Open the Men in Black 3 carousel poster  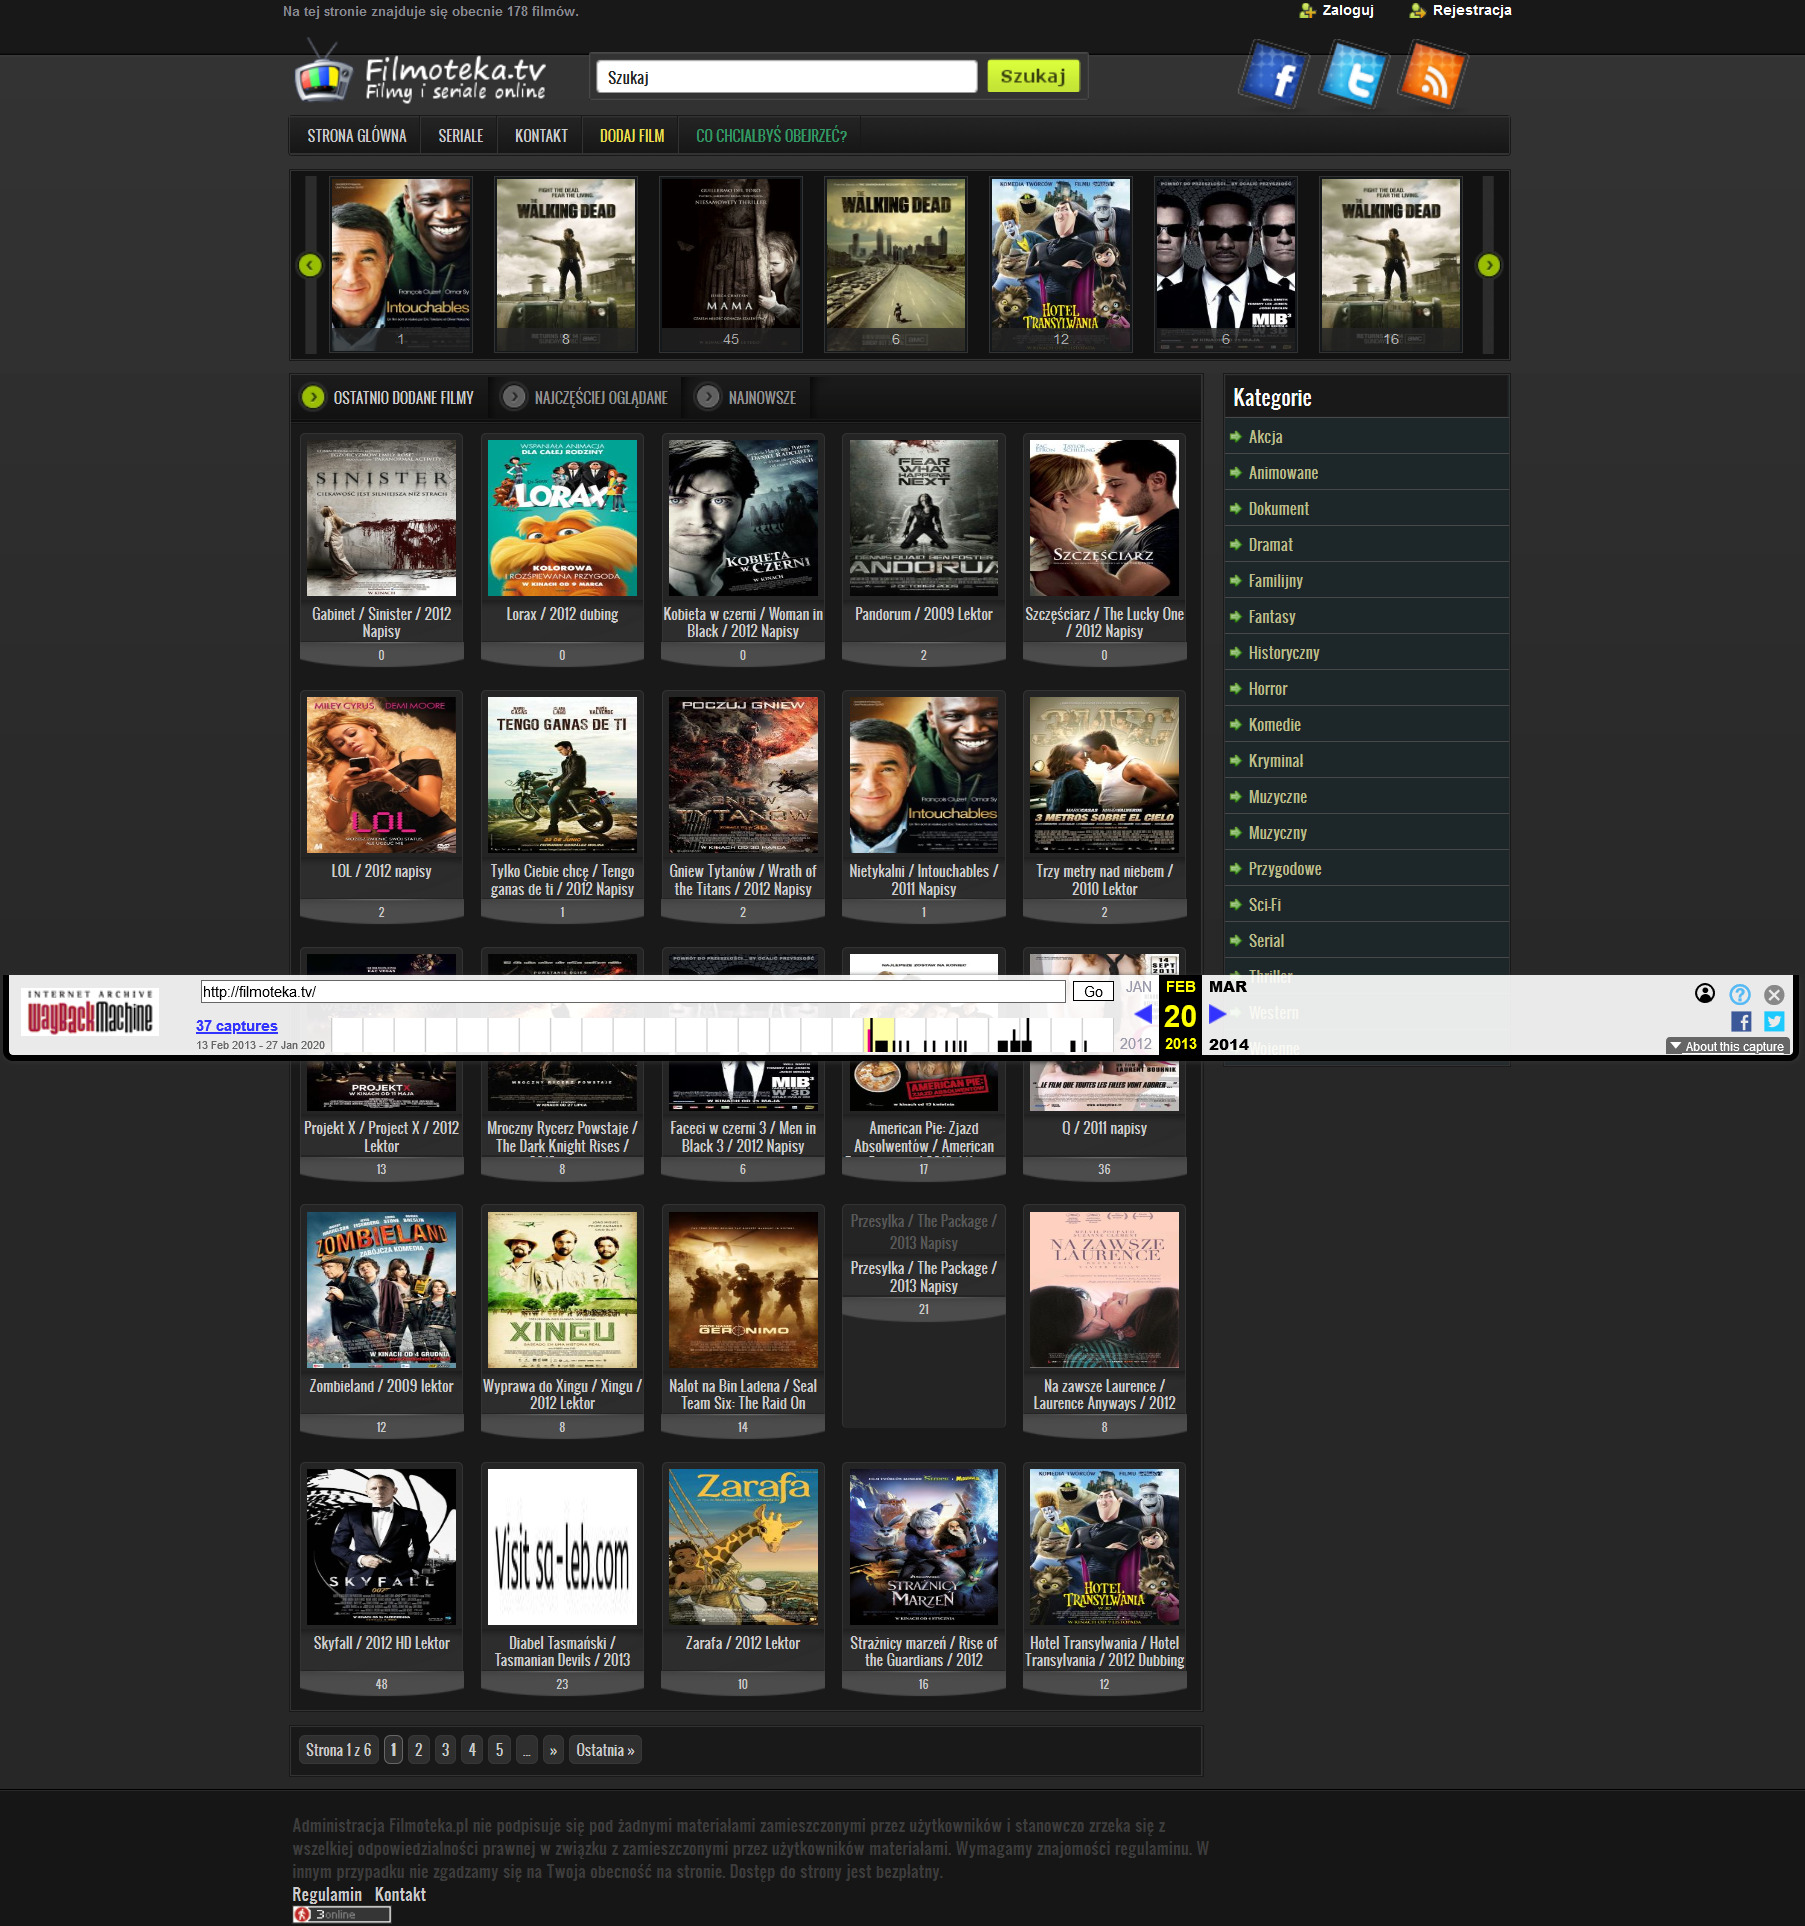pos(1226,265)
